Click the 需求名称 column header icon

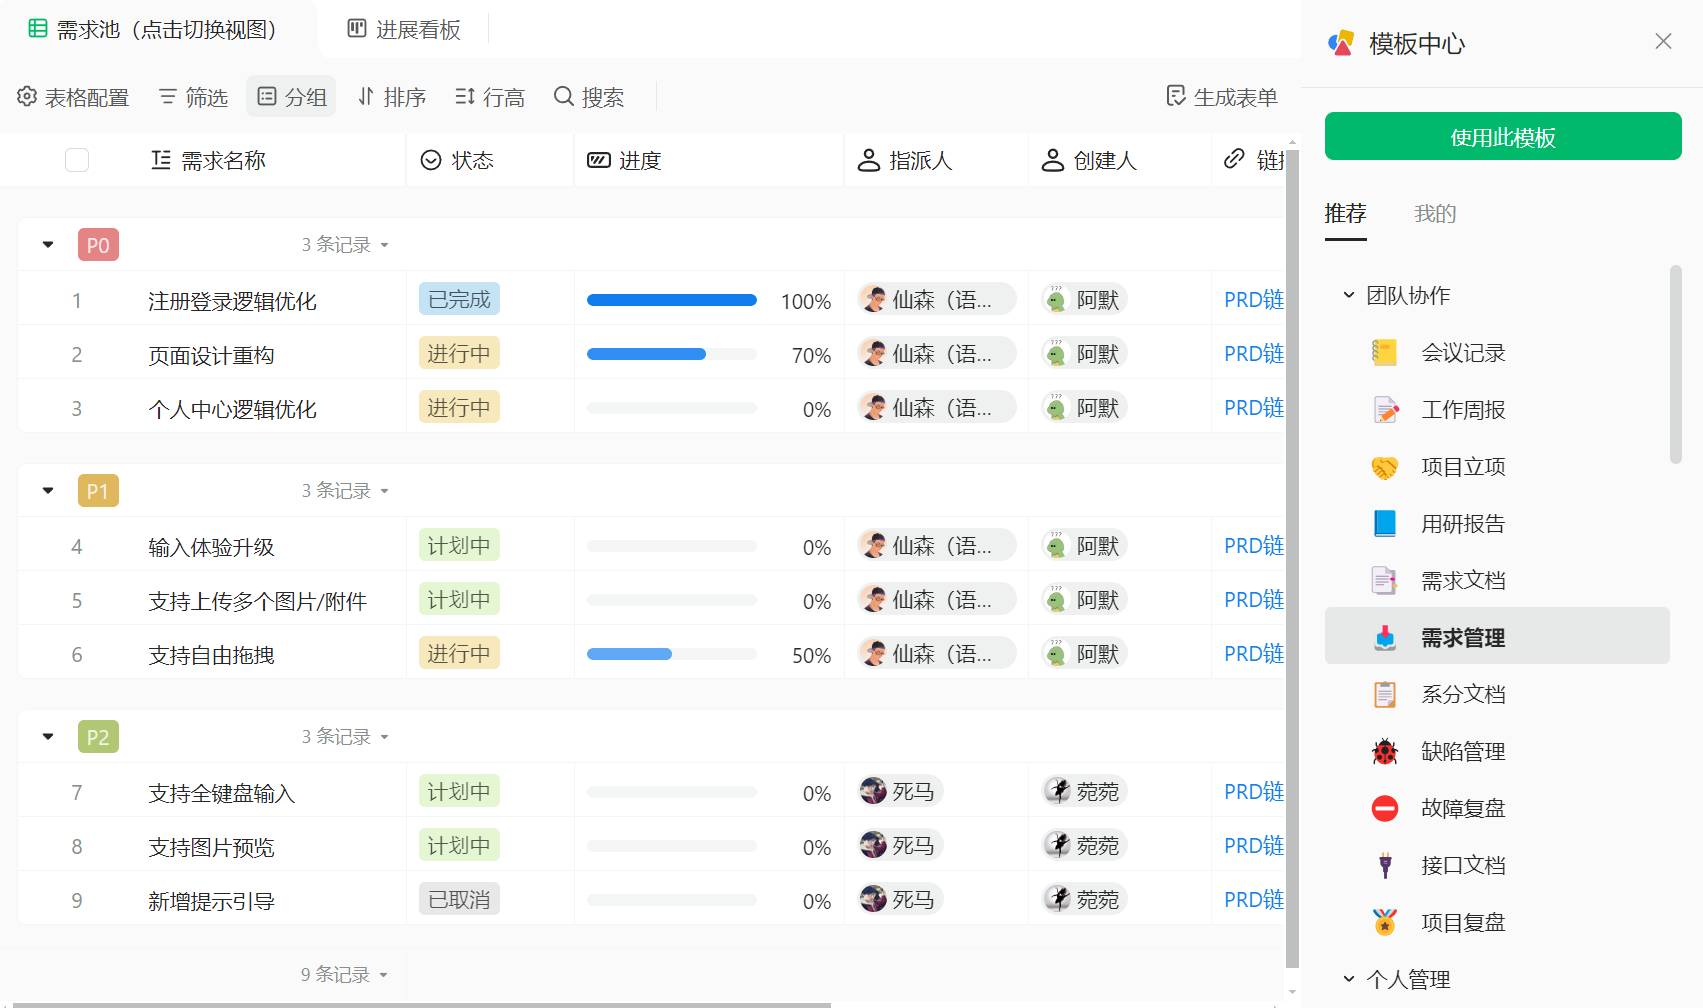pos(161,160)
